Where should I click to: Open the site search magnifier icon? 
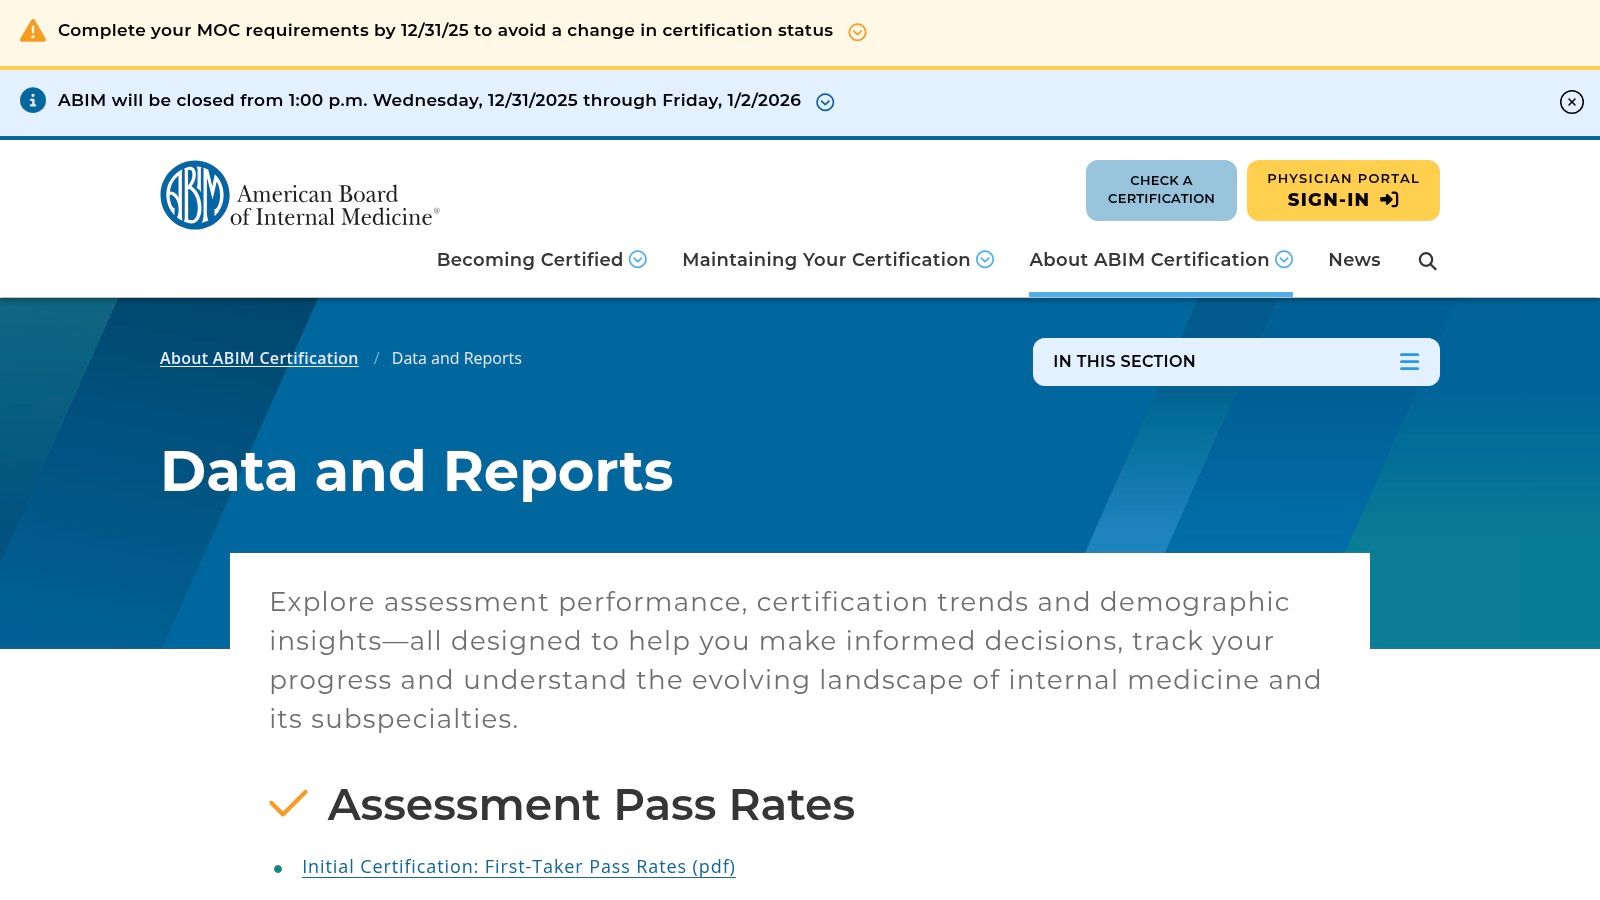click(1426, 260)
